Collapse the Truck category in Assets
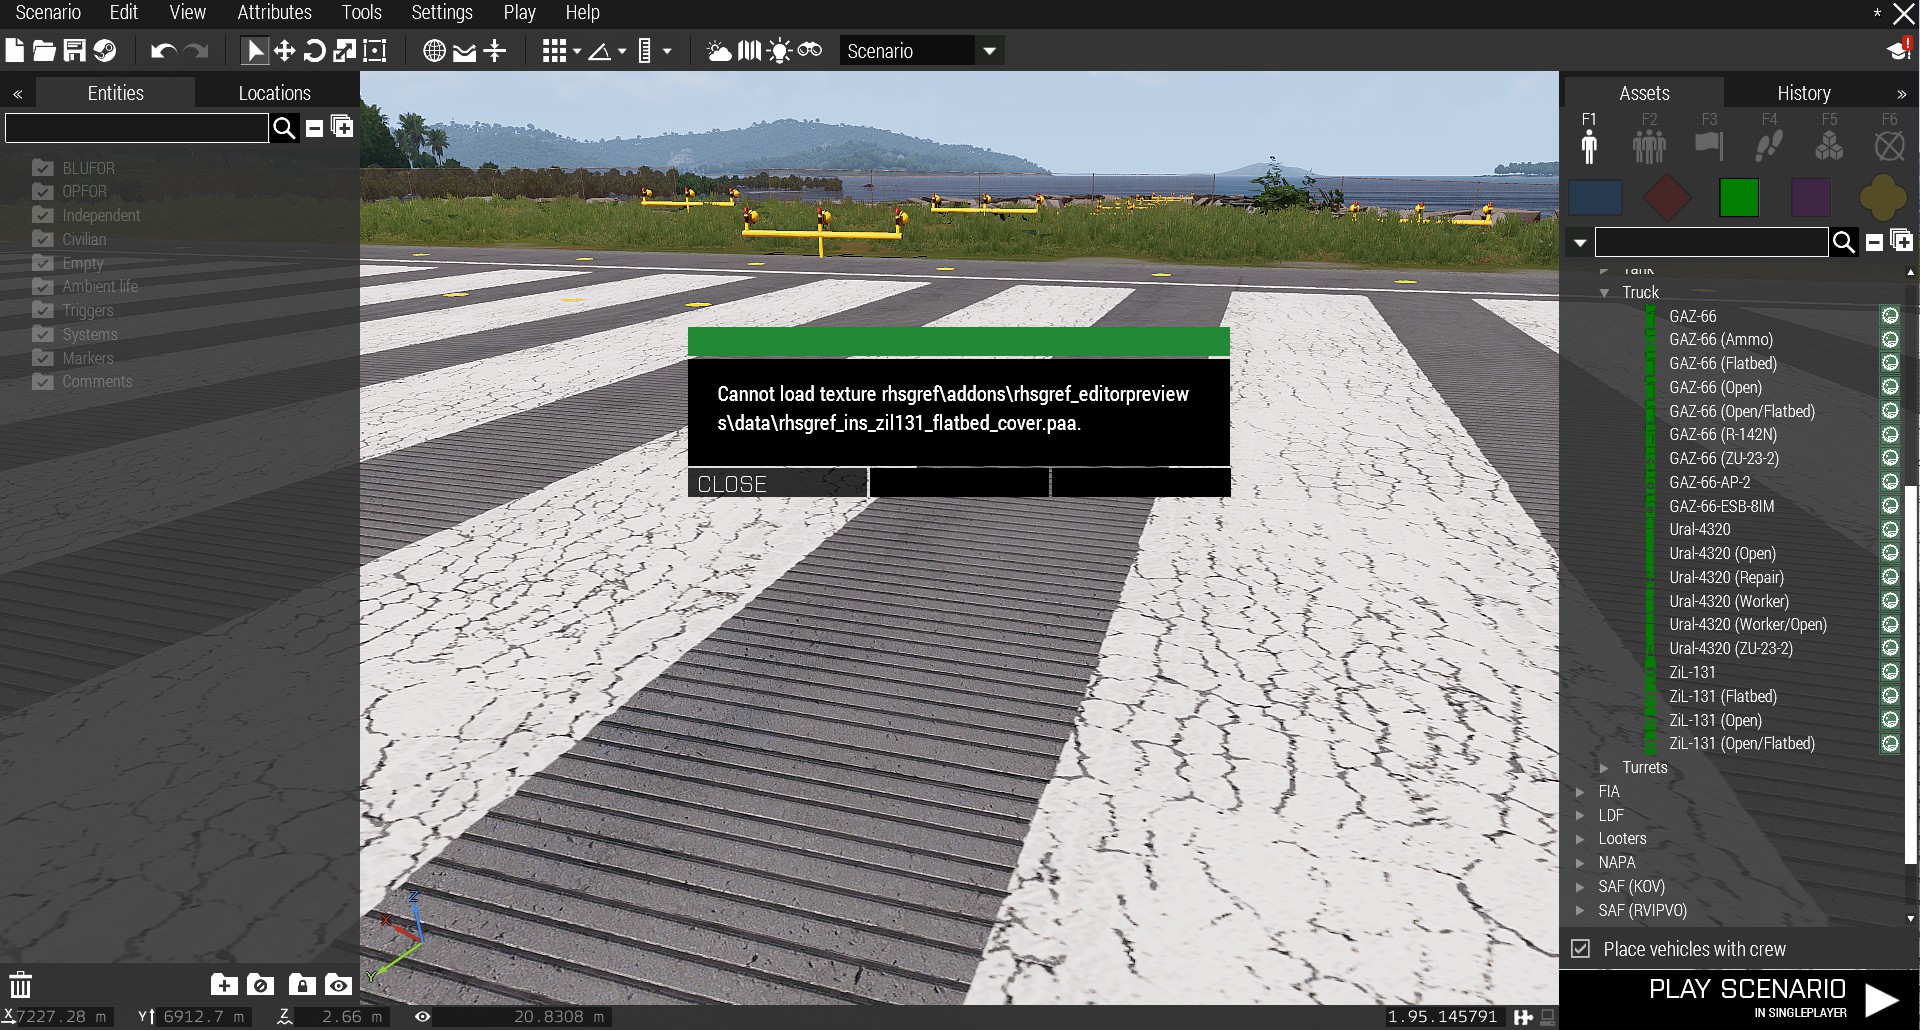1920x1030 pixels. pyautogui.click(x=1604, y=293)
